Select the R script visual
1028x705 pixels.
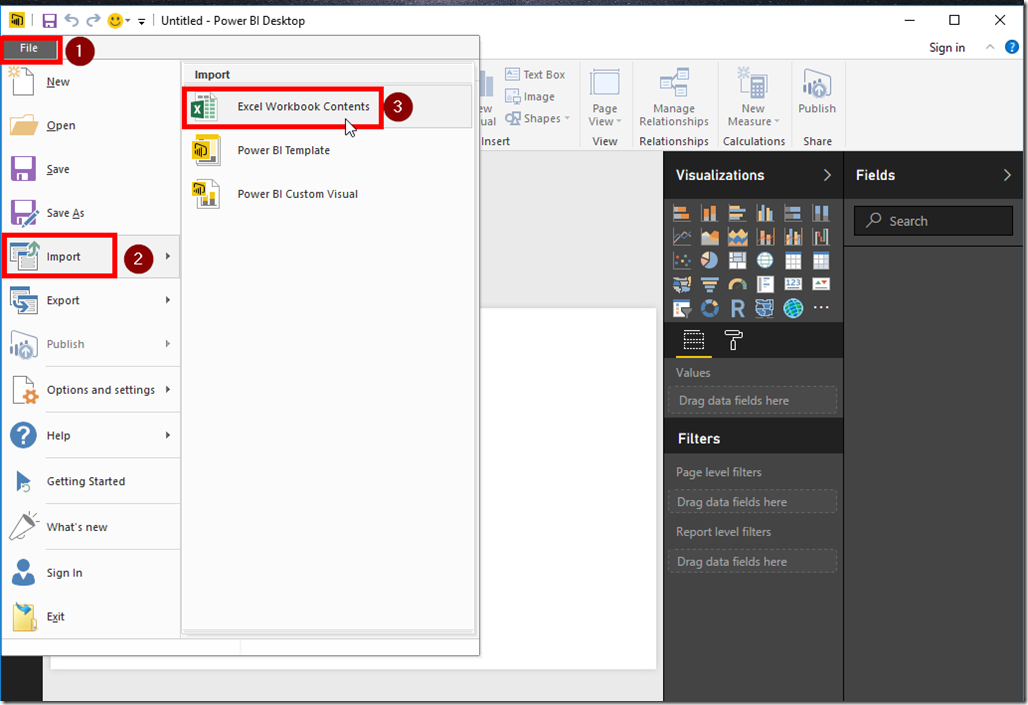point(738,308)
